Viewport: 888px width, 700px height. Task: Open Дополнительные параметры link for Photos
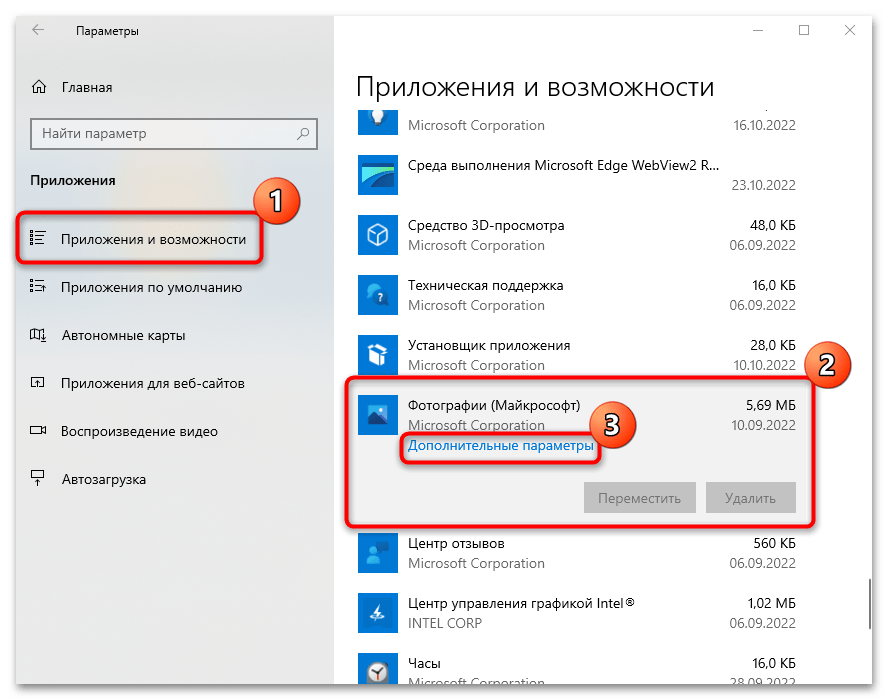click(501, 446)
